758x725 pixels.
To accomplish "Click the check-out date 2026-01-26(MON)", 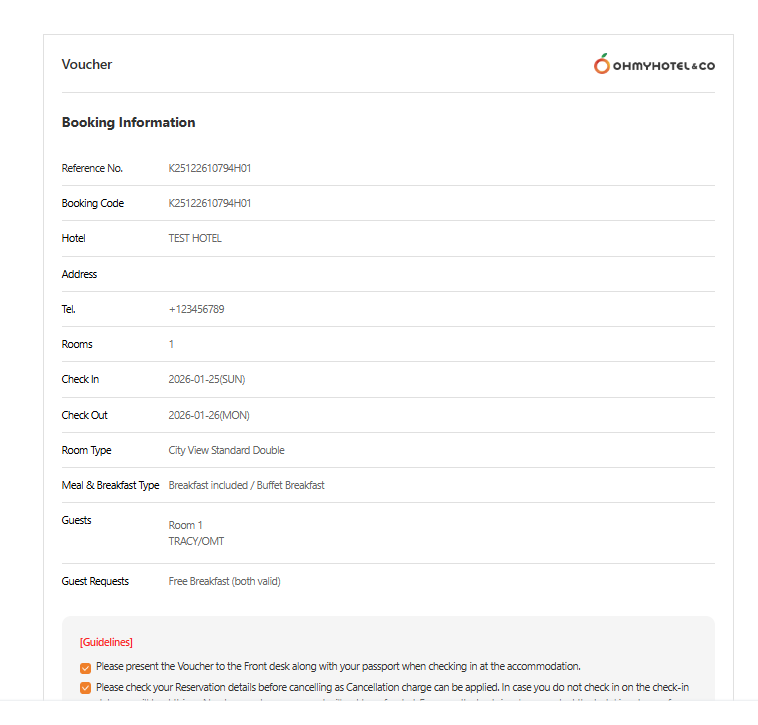I will click(208, 415).
